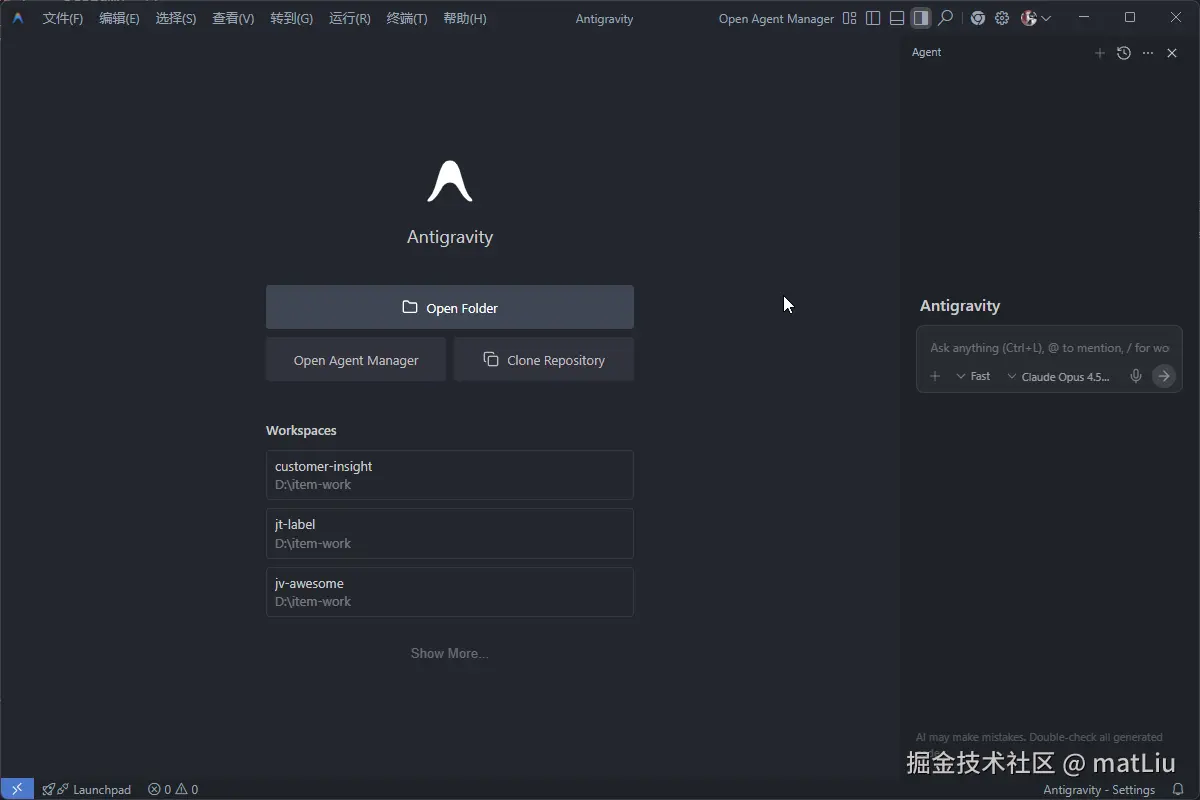
Task: Open the customize layout icon
Action: point(849,18)
